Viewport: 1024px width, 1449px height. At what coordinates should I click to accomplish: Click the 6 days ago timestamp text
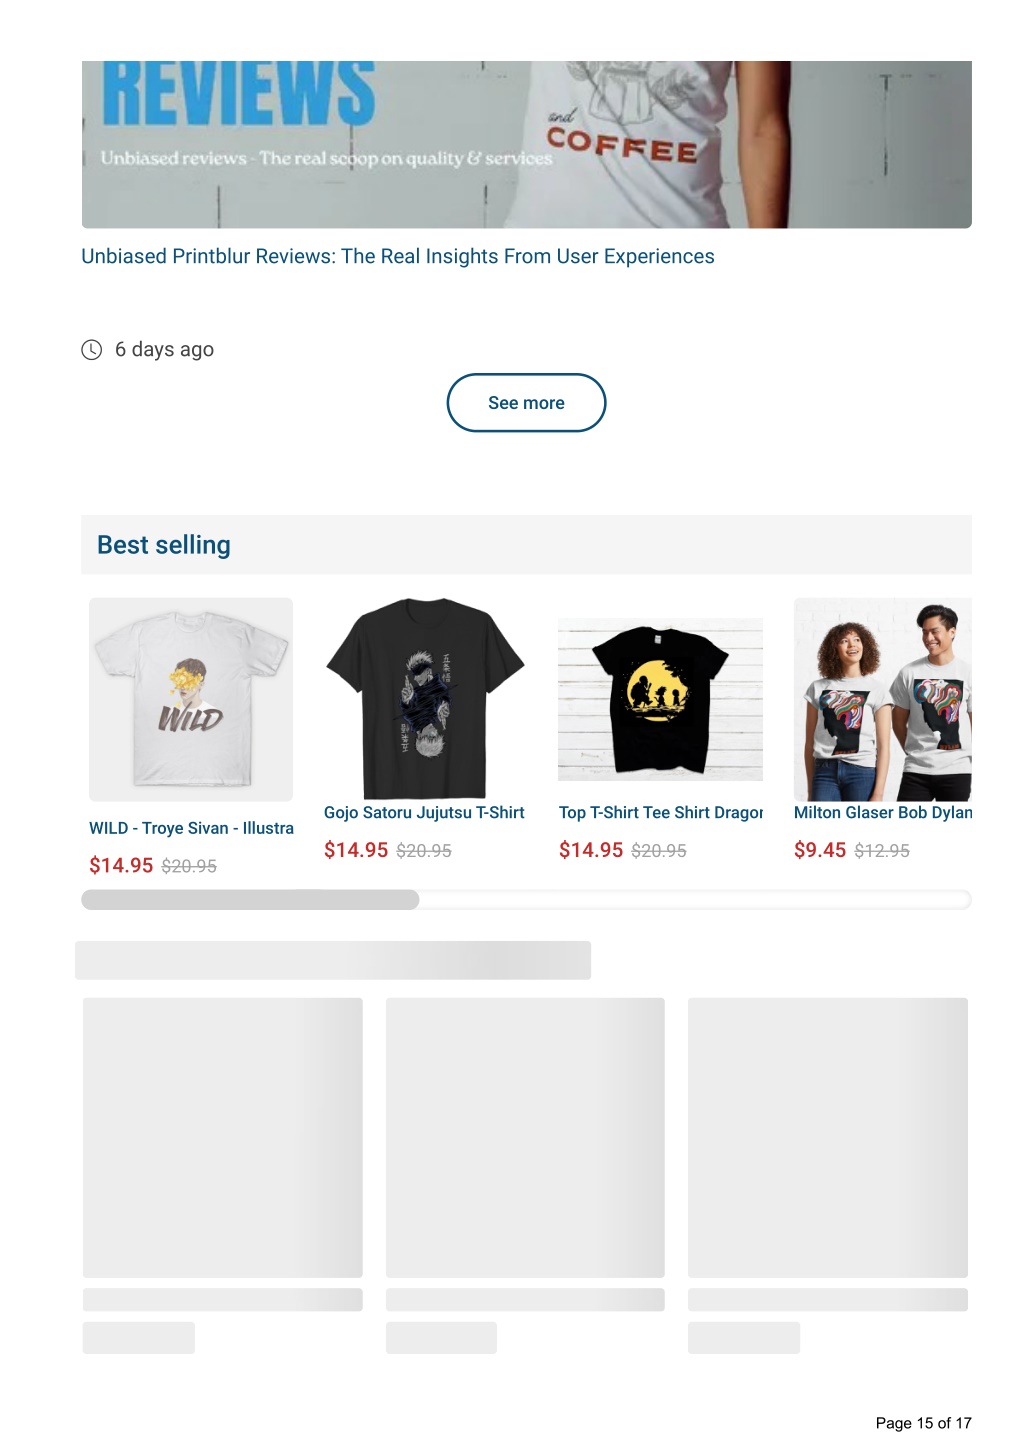[x=164, y=350]
